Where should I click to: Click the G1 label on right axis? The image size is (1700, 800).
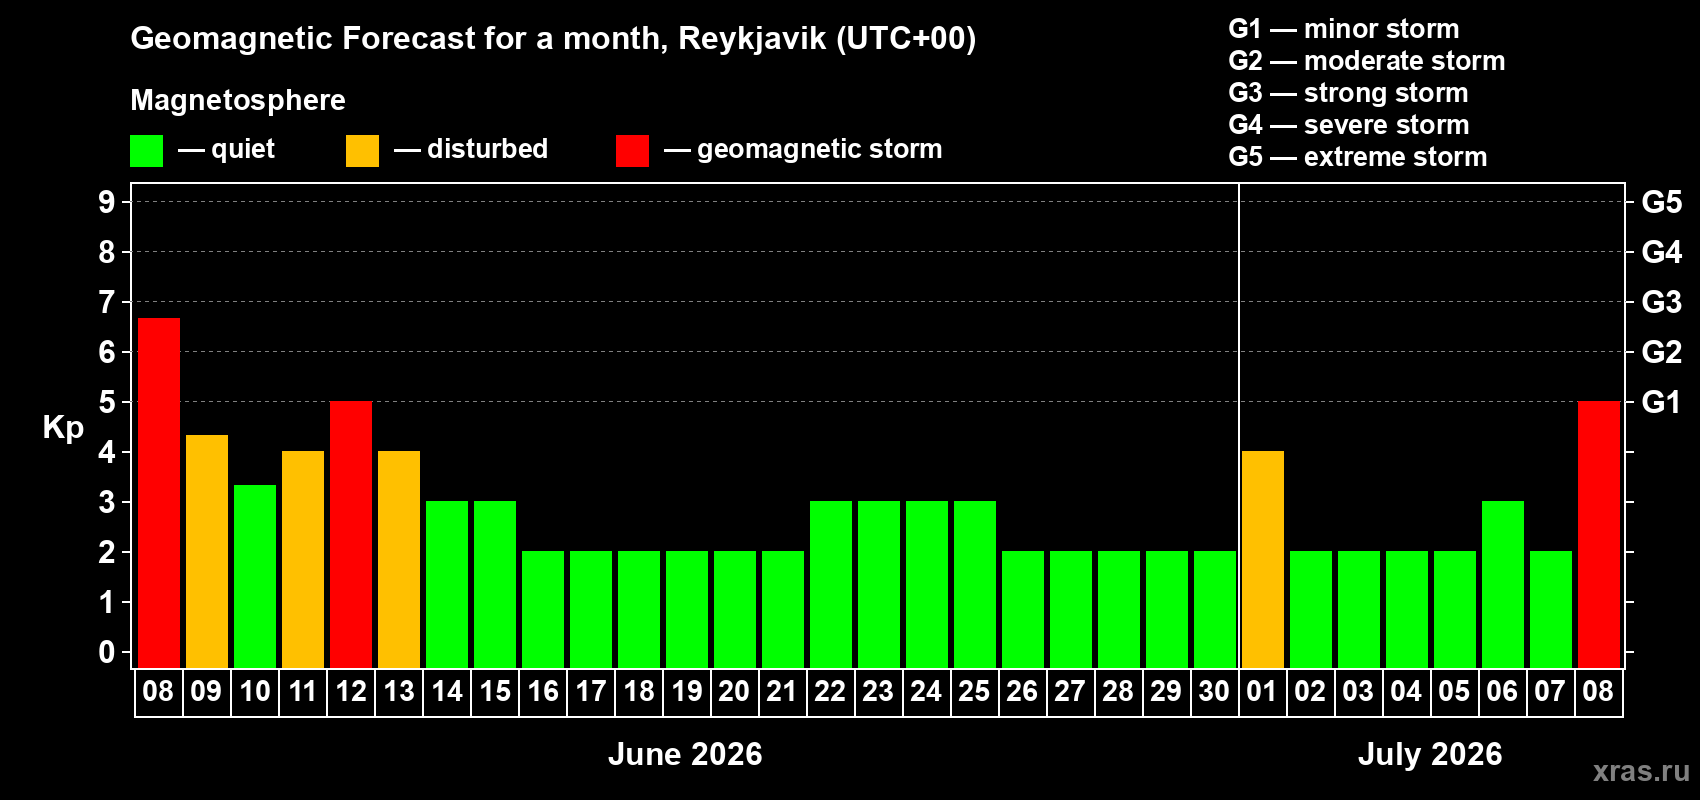pyautogui.click(x=1662, y=402)
